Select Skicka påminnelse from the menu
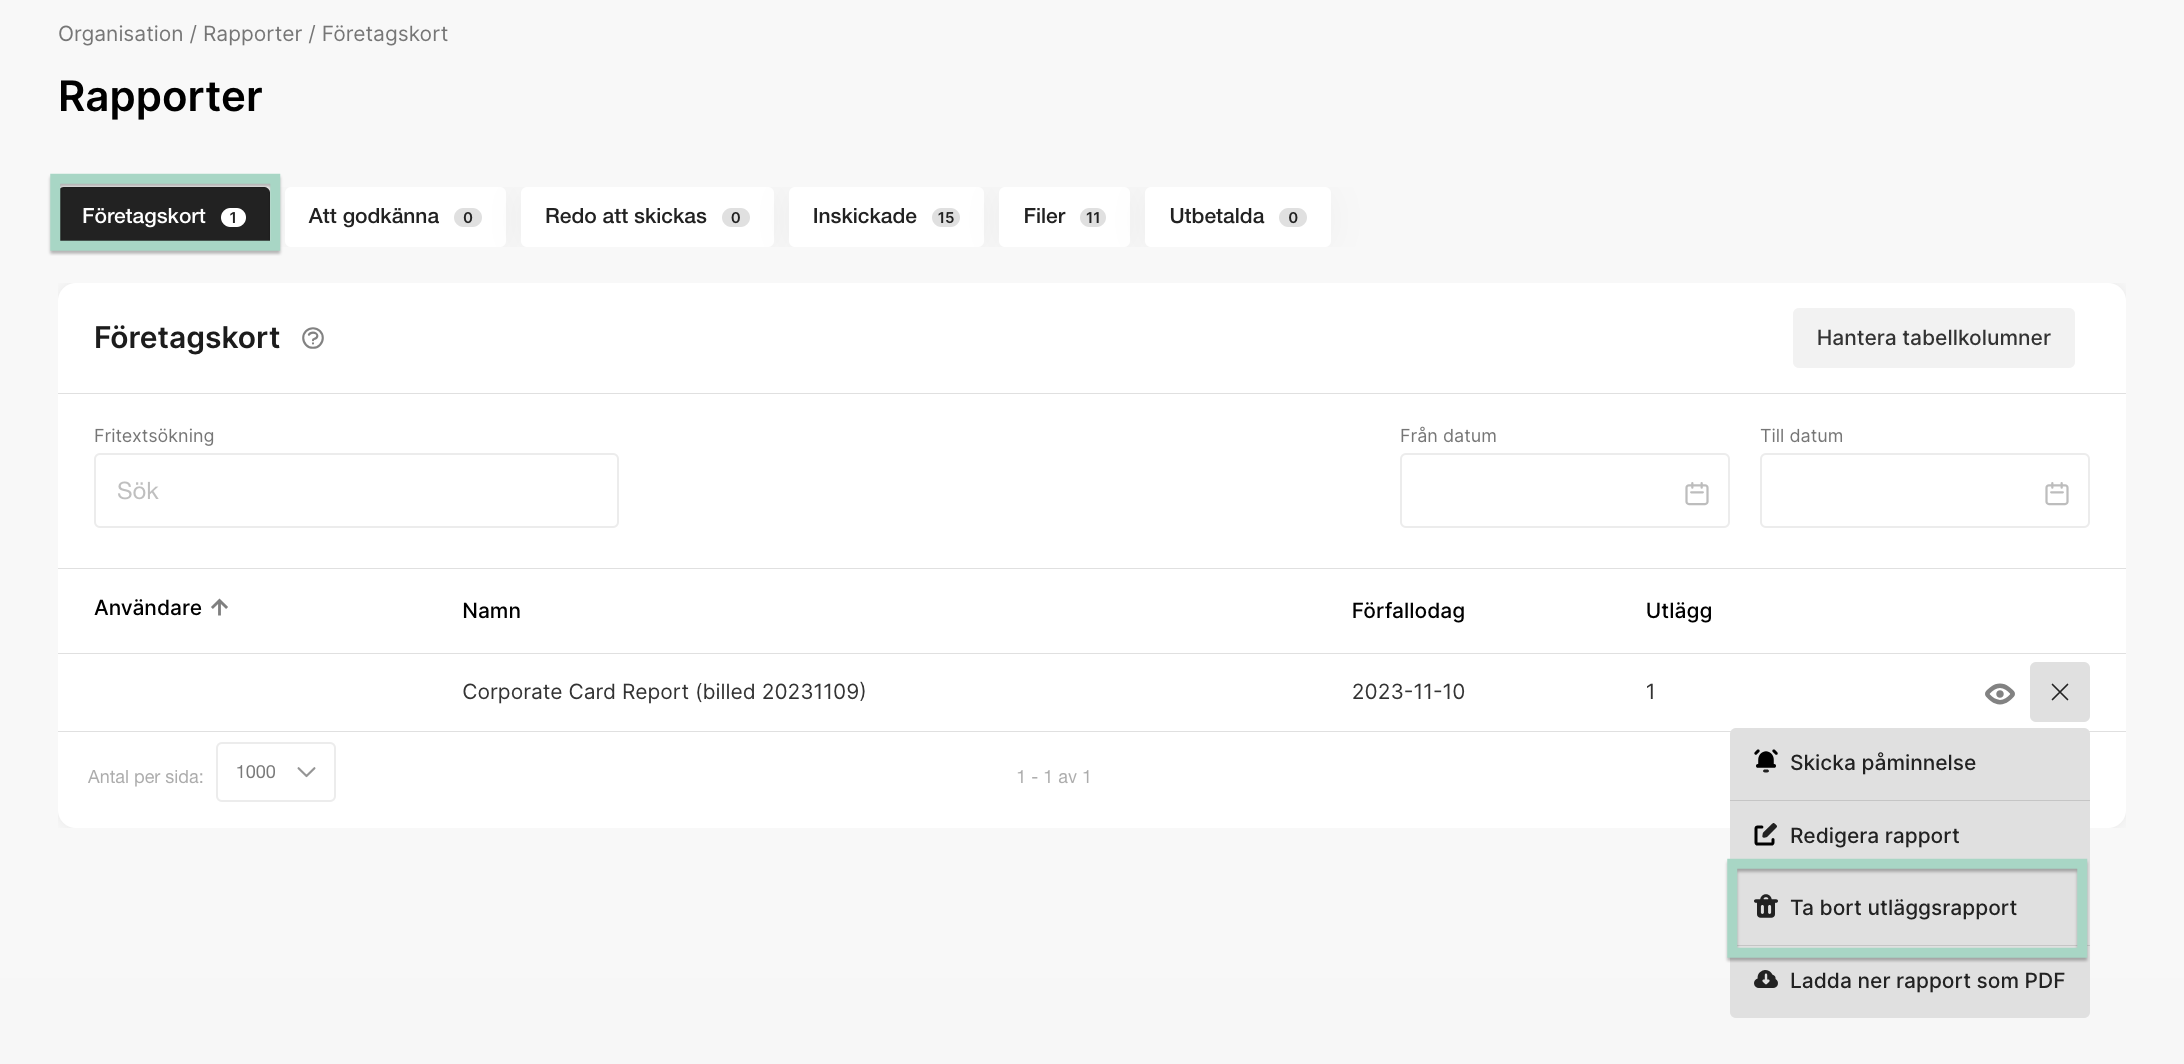This screenshot has height=1064, width=2184. tap(1909, 763)
